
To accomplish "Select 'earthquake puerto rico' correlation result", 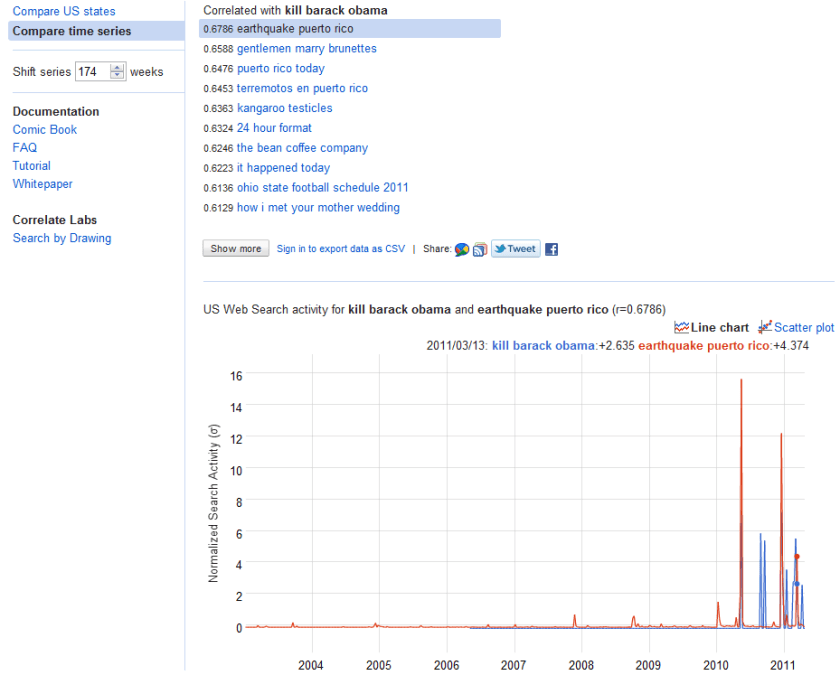I will click(x=295, y=29).
